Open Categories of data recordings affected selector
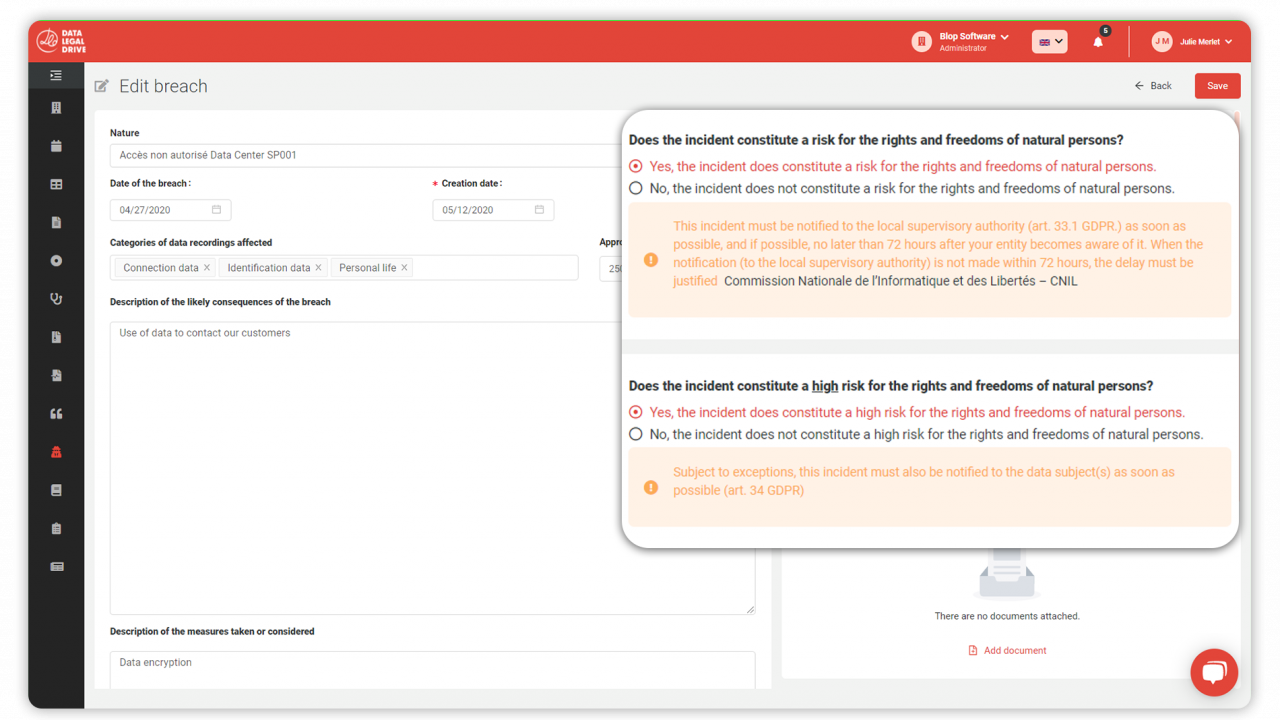Viewport: 1280px width, 720px height. tap(344, 268)
